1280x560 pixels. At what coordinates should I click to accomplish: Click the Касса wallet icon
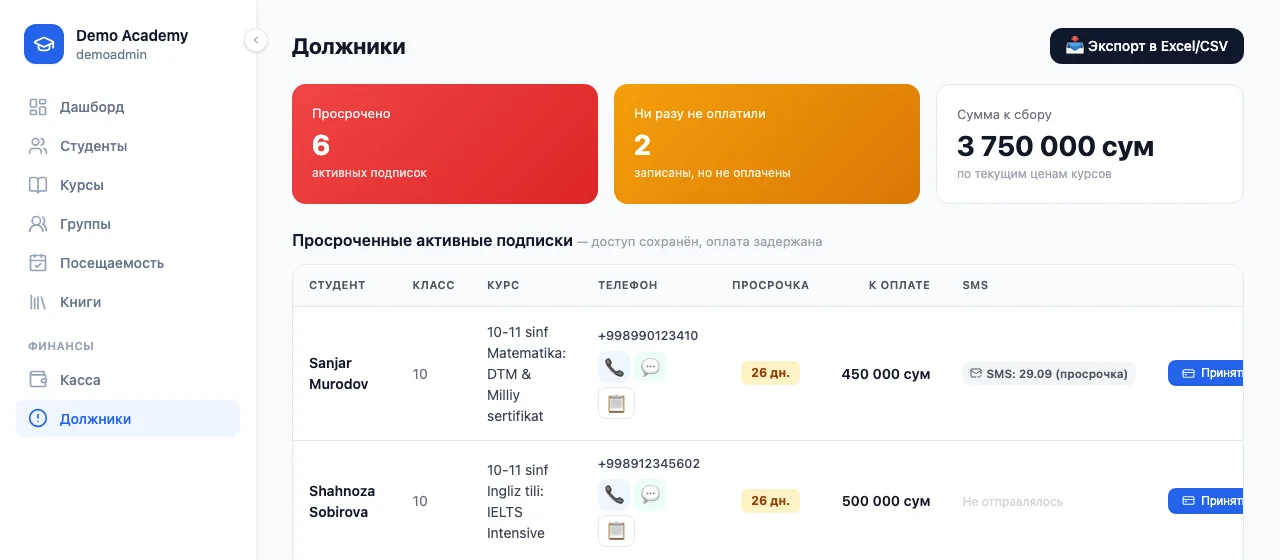click(38, 380)
